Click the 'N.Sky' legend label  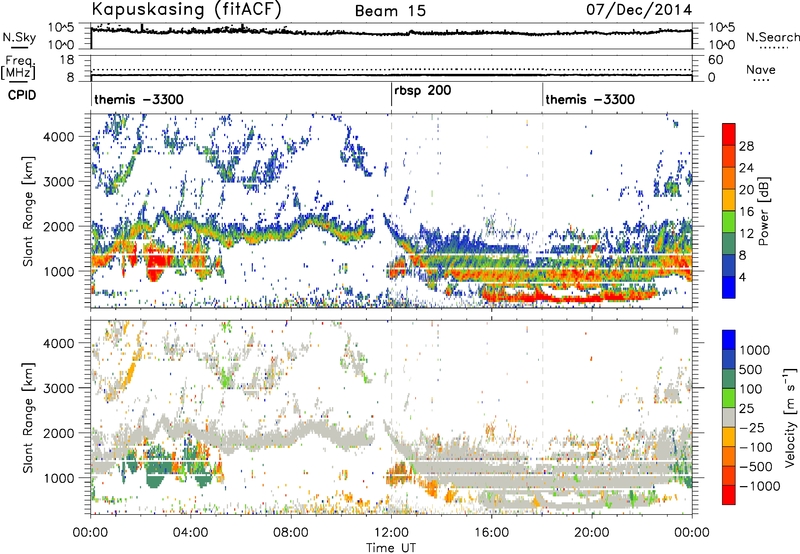19,37
